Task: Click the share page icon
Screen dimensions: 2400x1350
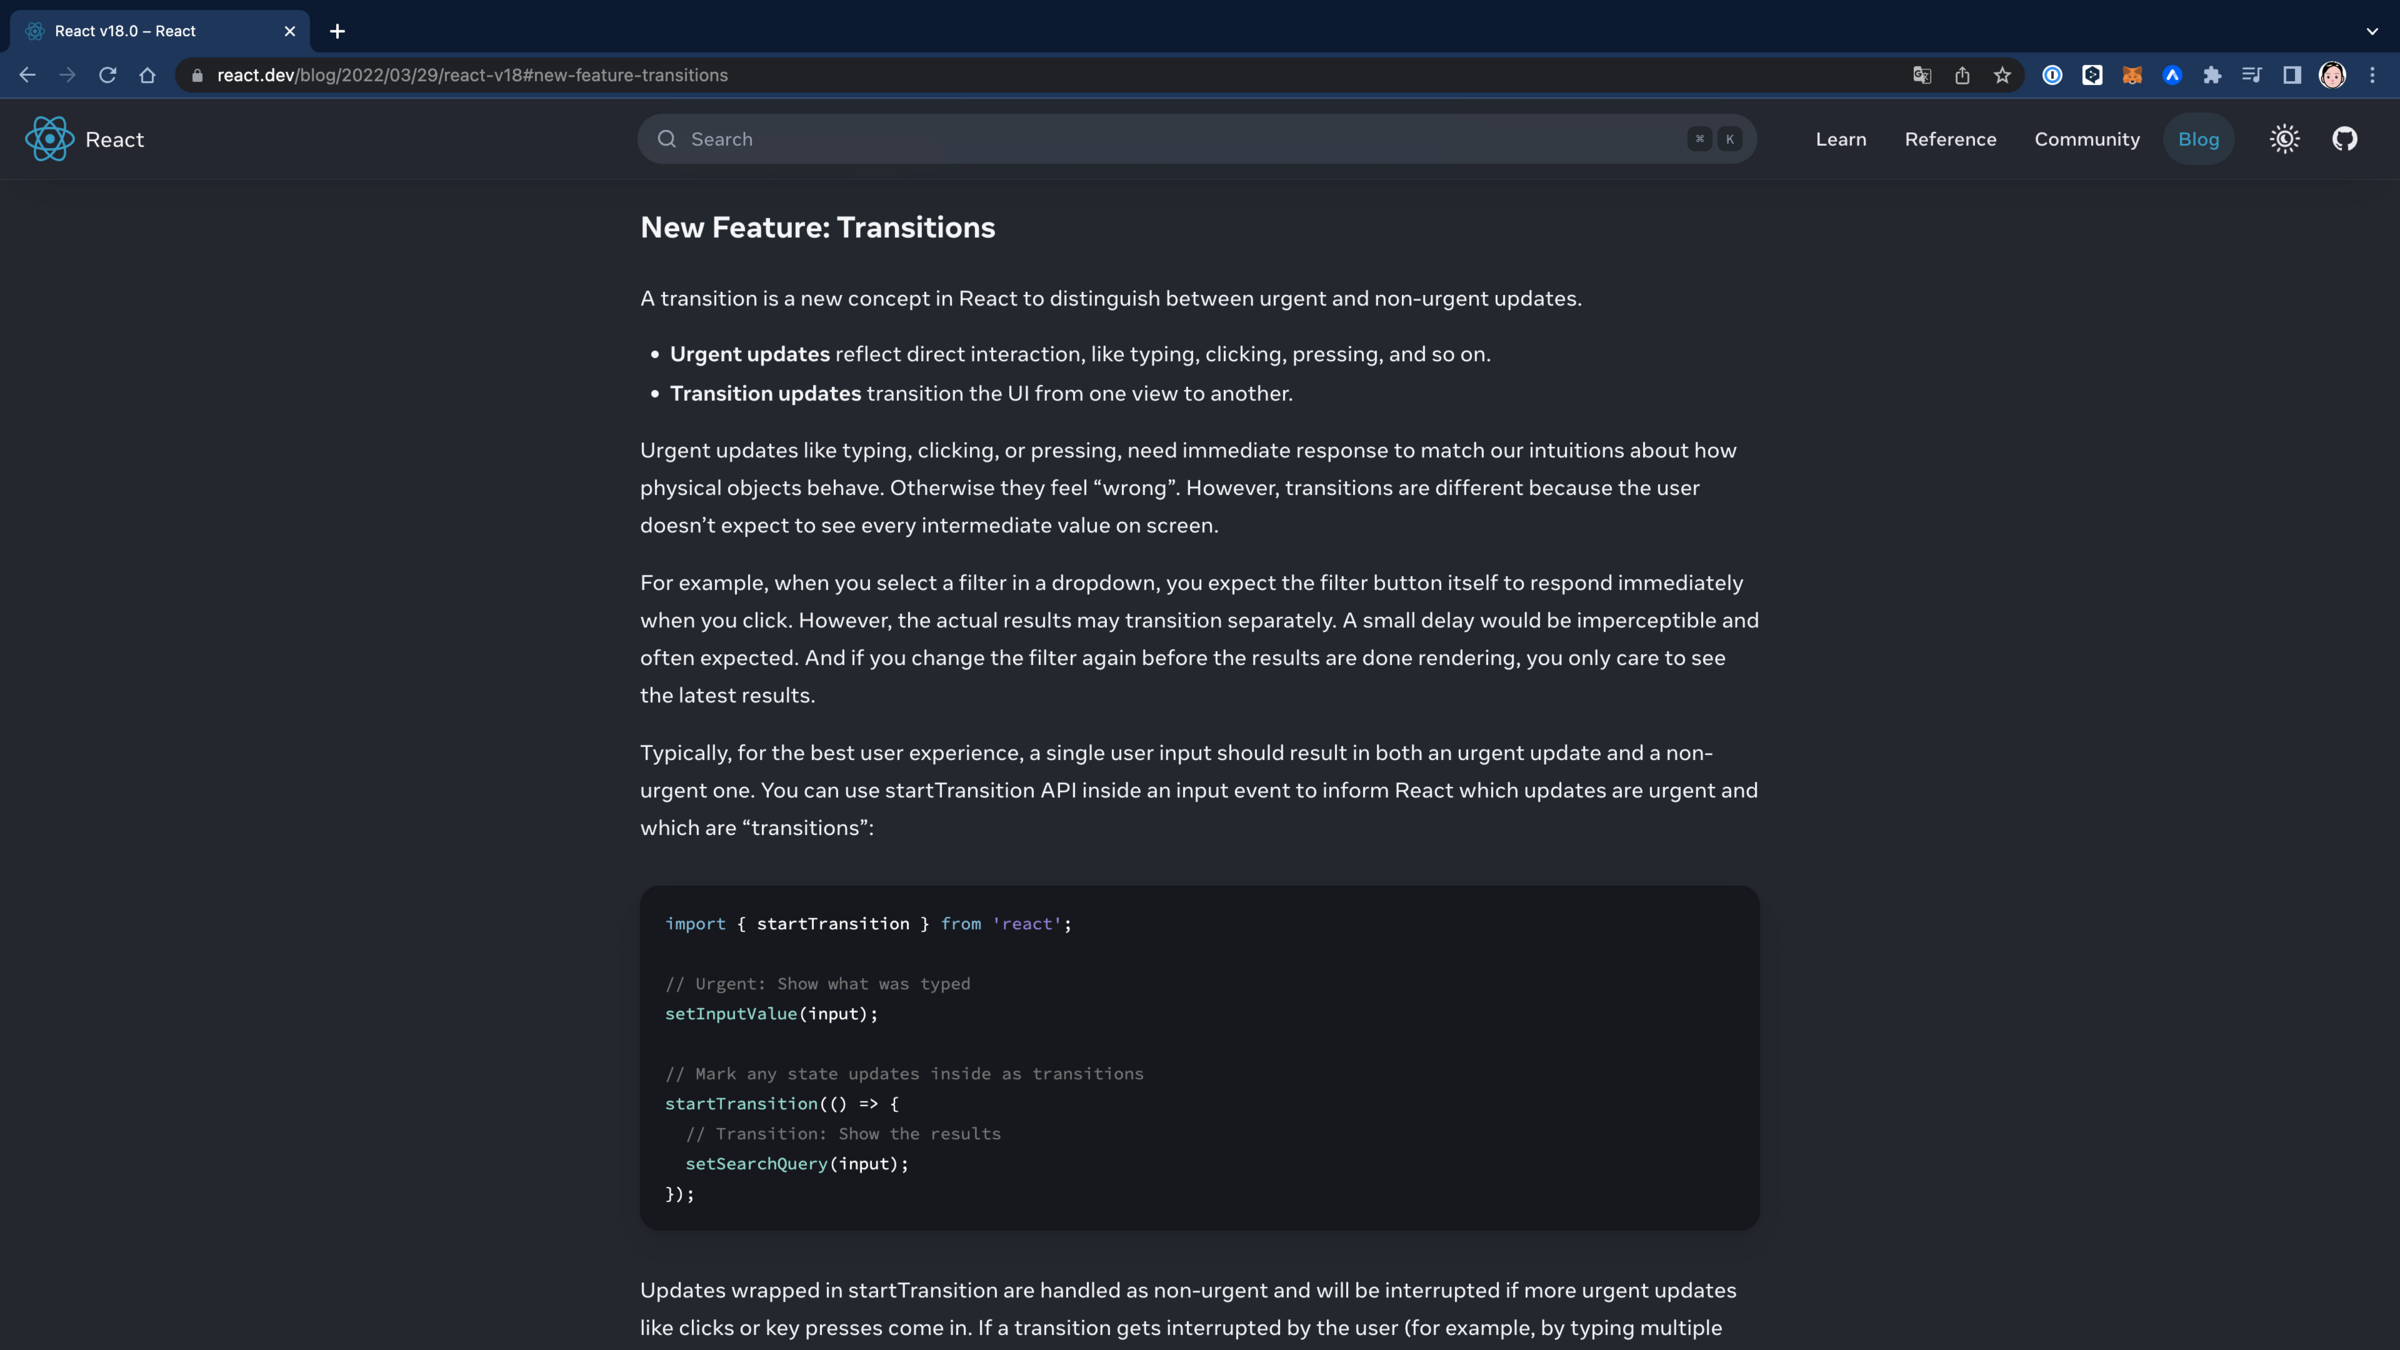Action: click(x=1962, y=75)
